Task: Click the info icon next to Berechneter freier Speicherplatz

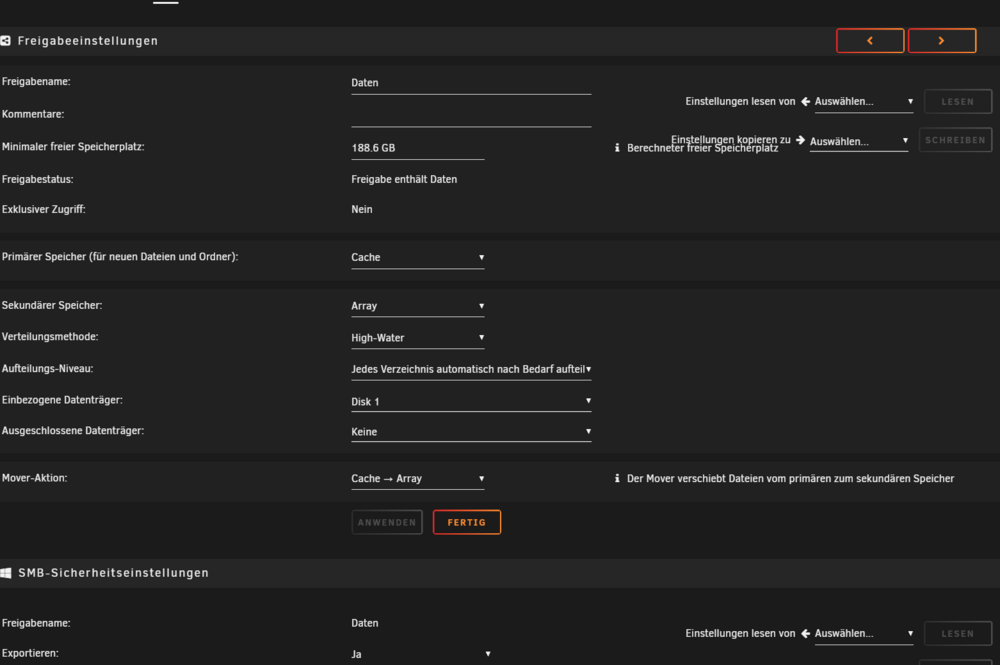Action: coord(617,148)
